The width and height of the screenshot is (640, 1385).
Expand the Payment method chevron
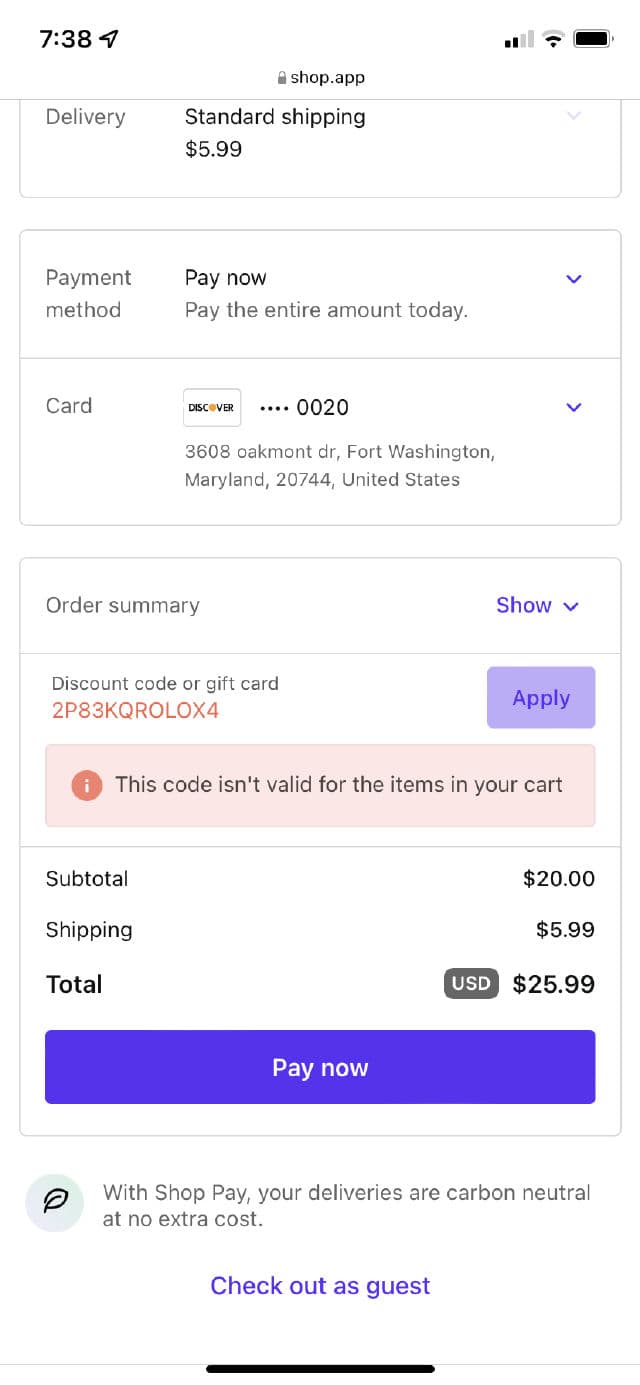(574, 279)
